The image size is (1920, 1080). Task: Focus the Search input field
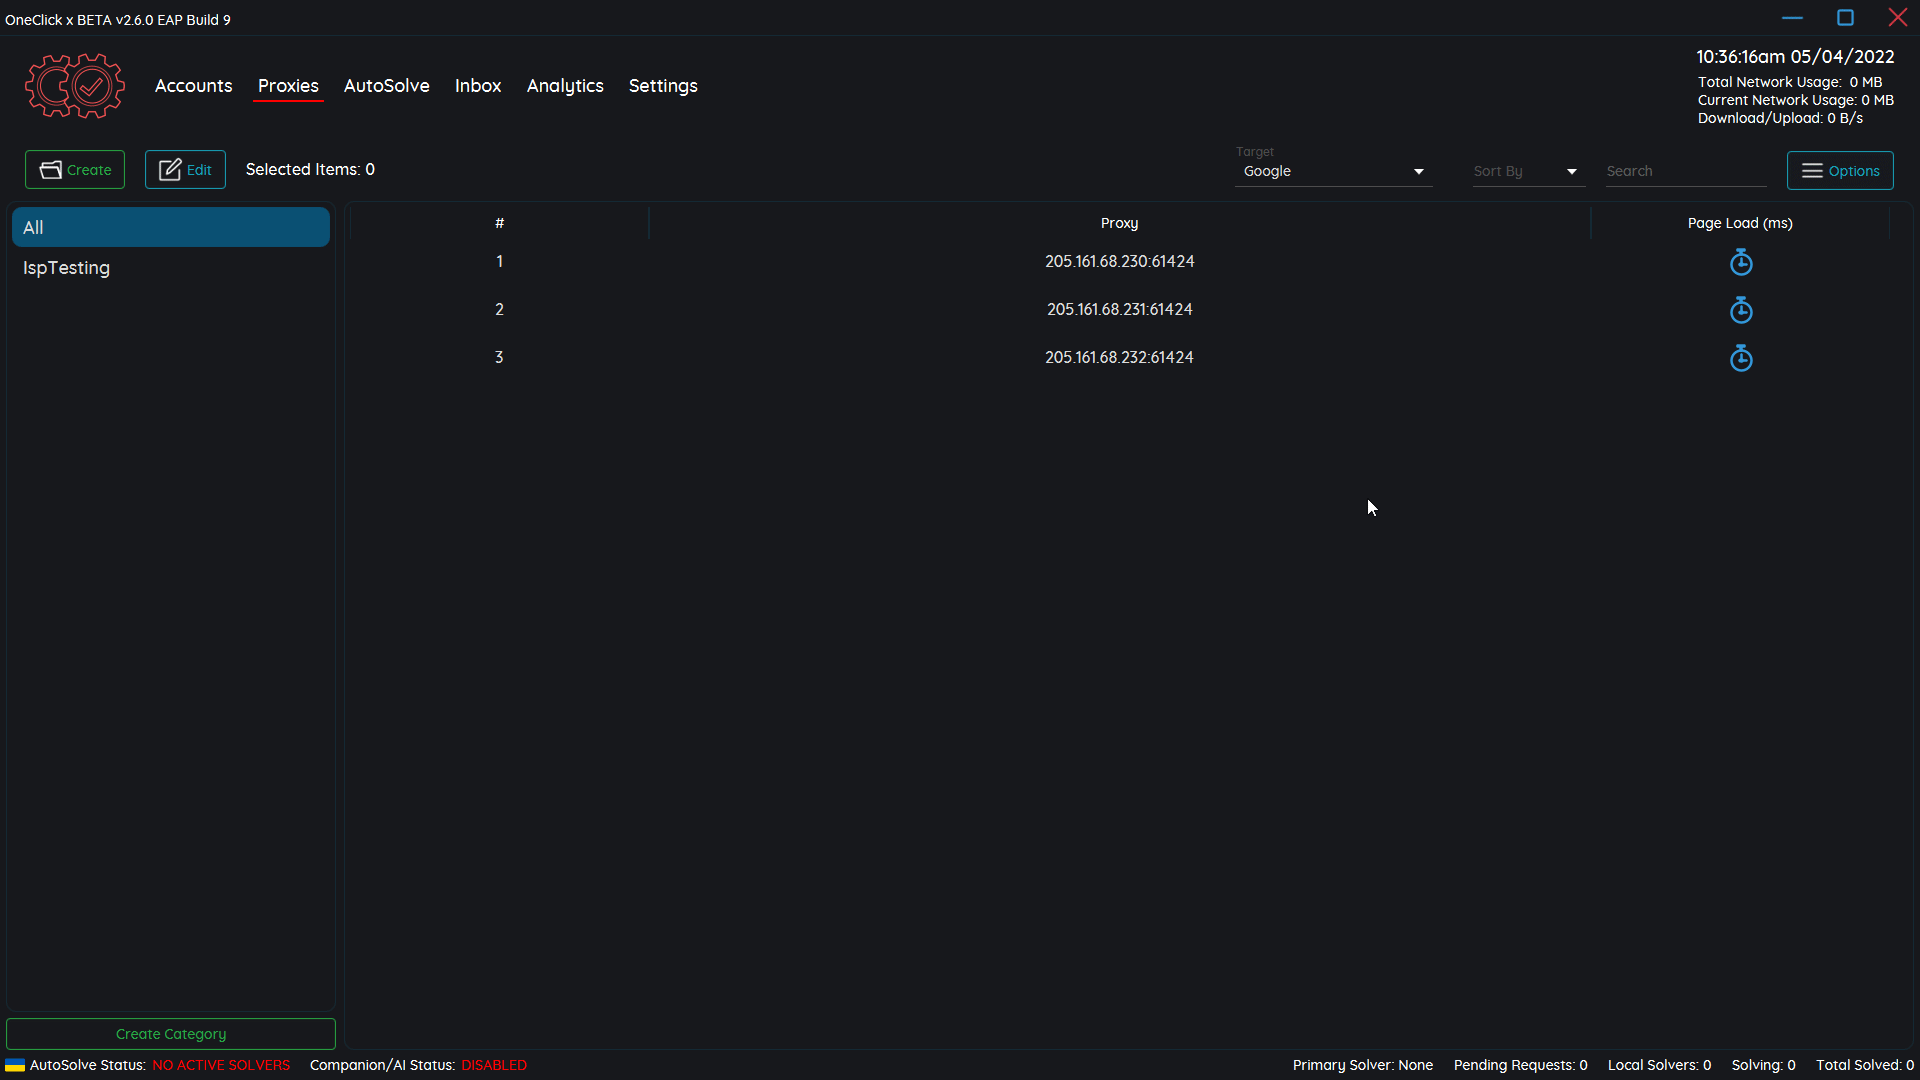pyautogui.click(x=1684, y=171)
